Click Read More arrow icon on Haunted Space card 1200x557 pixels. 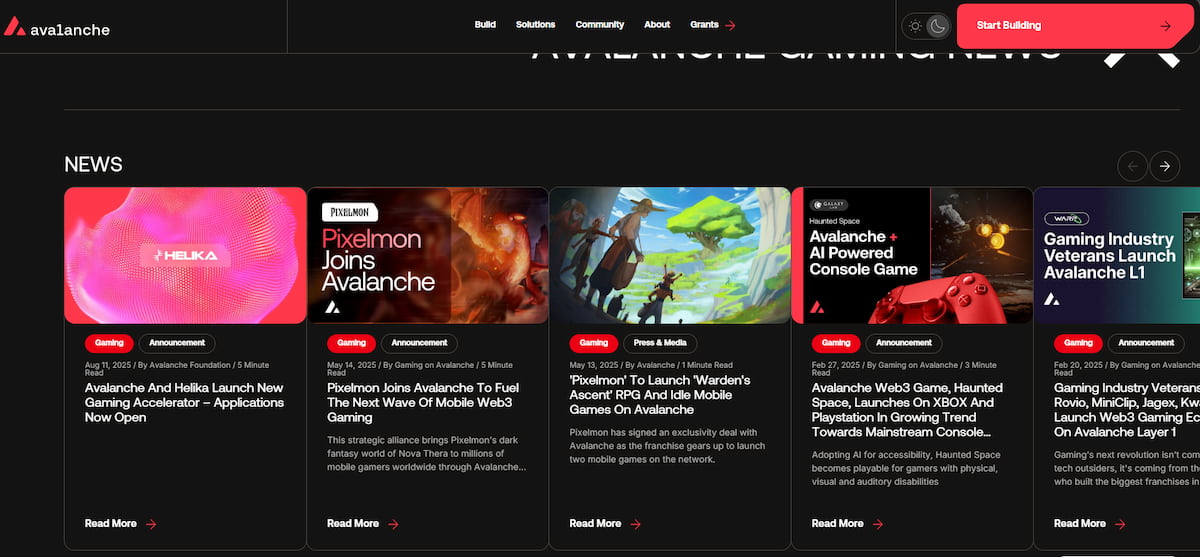(x=878, y=524)
